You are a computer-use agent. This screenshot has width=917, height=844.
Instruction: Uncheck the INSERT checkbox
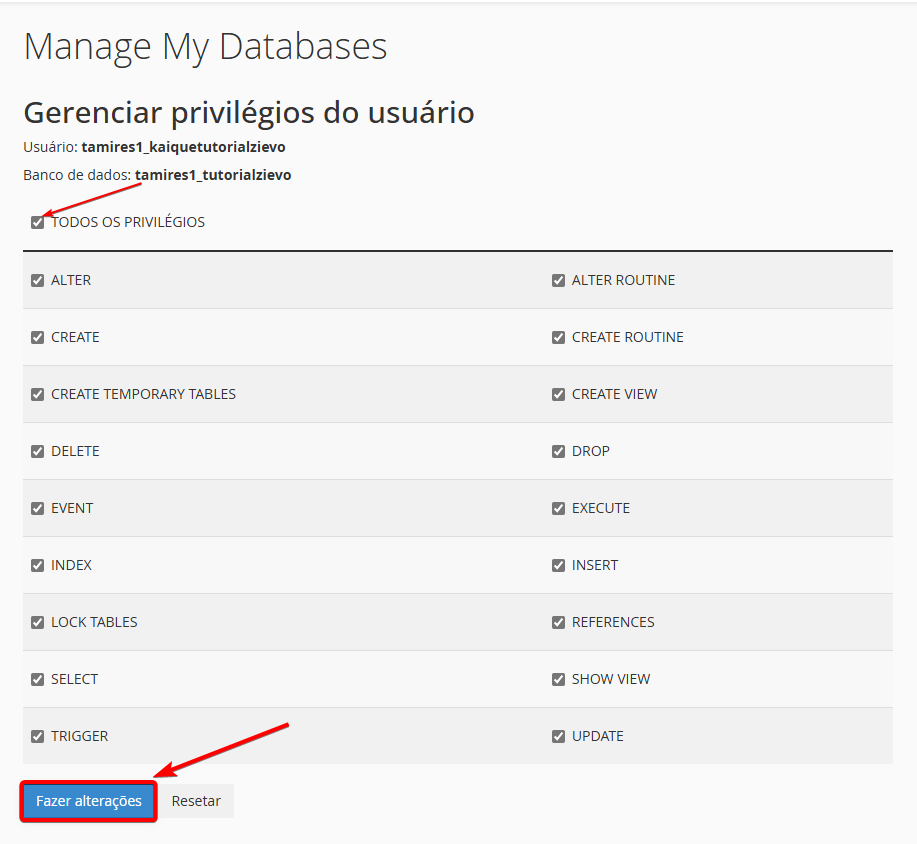[x=559, y=566]
